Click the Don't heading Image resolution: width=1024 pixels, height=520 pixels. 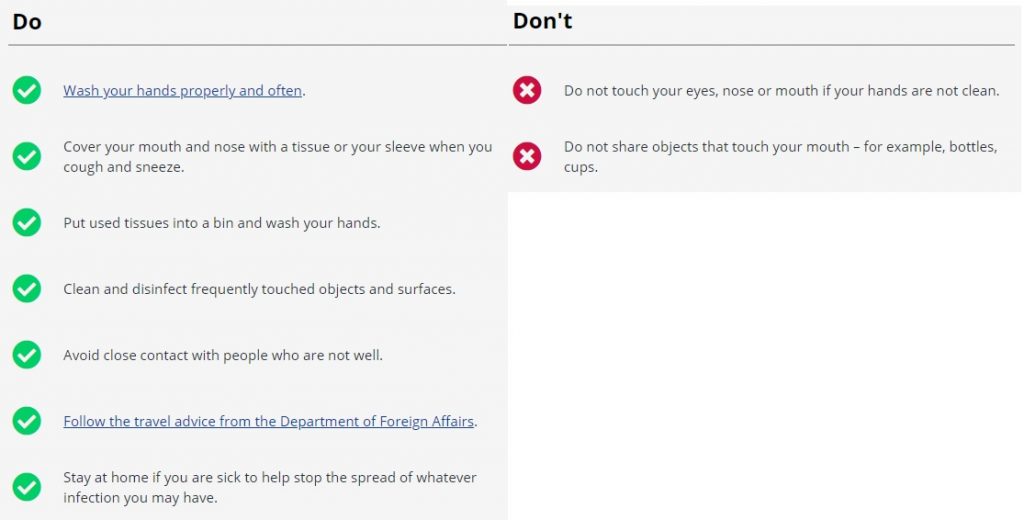542,21
